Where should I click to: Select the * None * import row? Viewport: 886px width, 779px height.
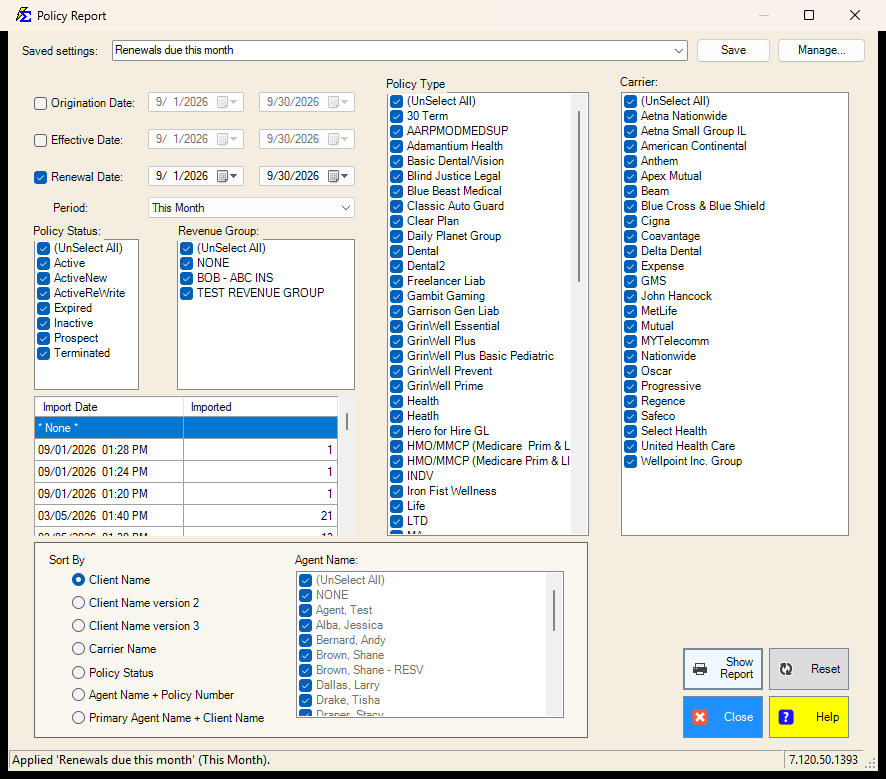186,428
